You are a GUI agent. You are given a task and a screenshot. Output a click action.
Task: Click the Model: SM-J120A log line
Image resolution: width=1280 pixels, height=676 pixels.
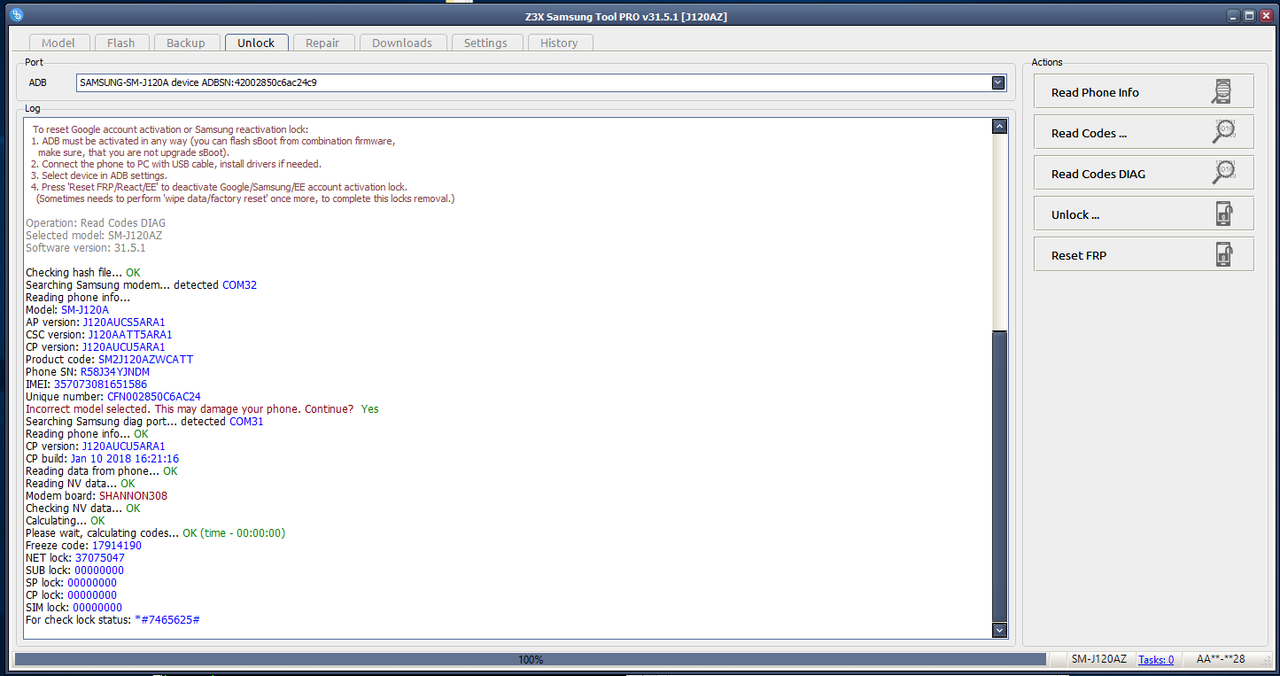[67, 310]
